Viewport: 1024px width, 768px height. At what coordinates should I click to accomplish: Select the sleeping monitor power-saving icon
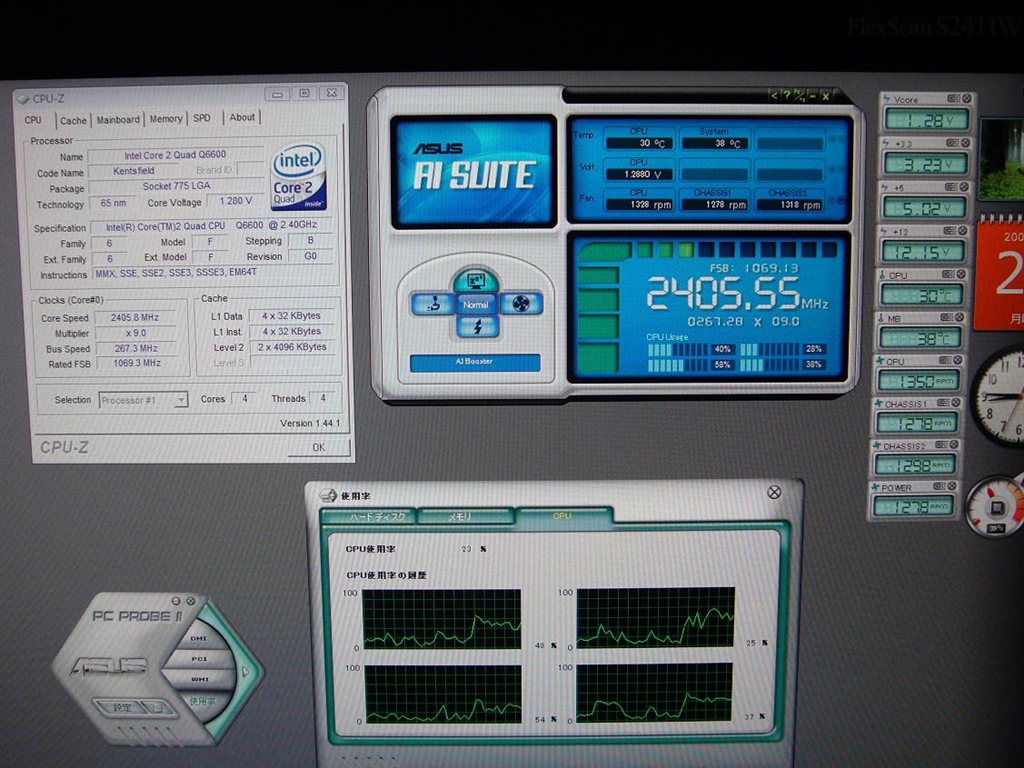476,281
